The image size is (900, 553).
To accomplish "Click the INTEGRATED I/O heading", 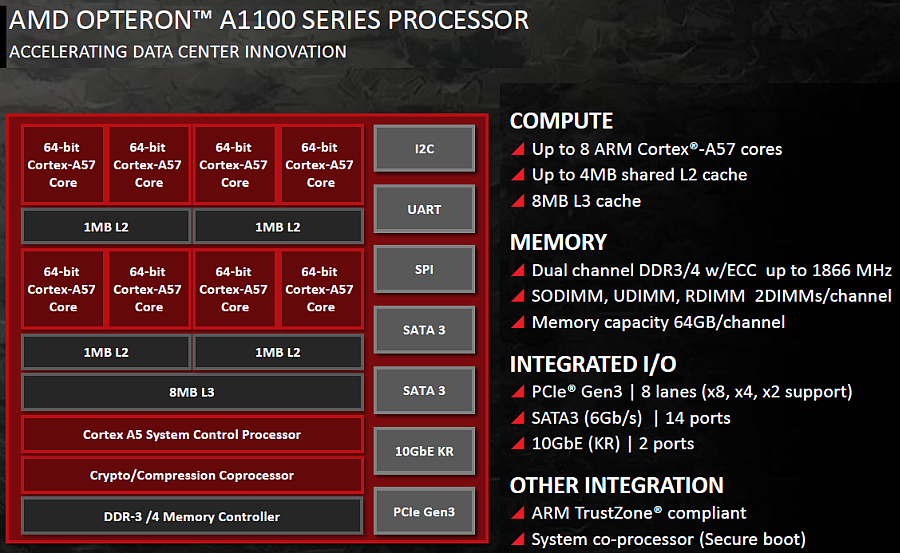I will [579, 364].
